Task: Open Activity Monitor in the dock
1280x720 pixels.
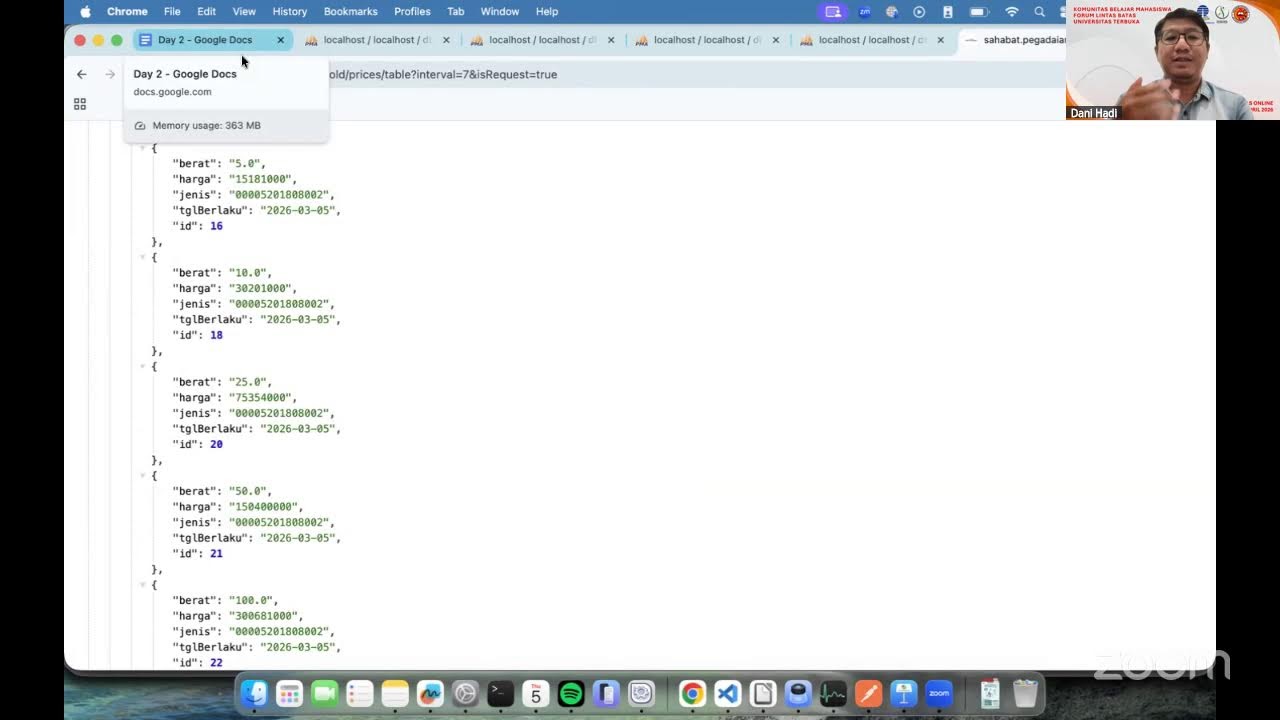Action: click(833, 693)
